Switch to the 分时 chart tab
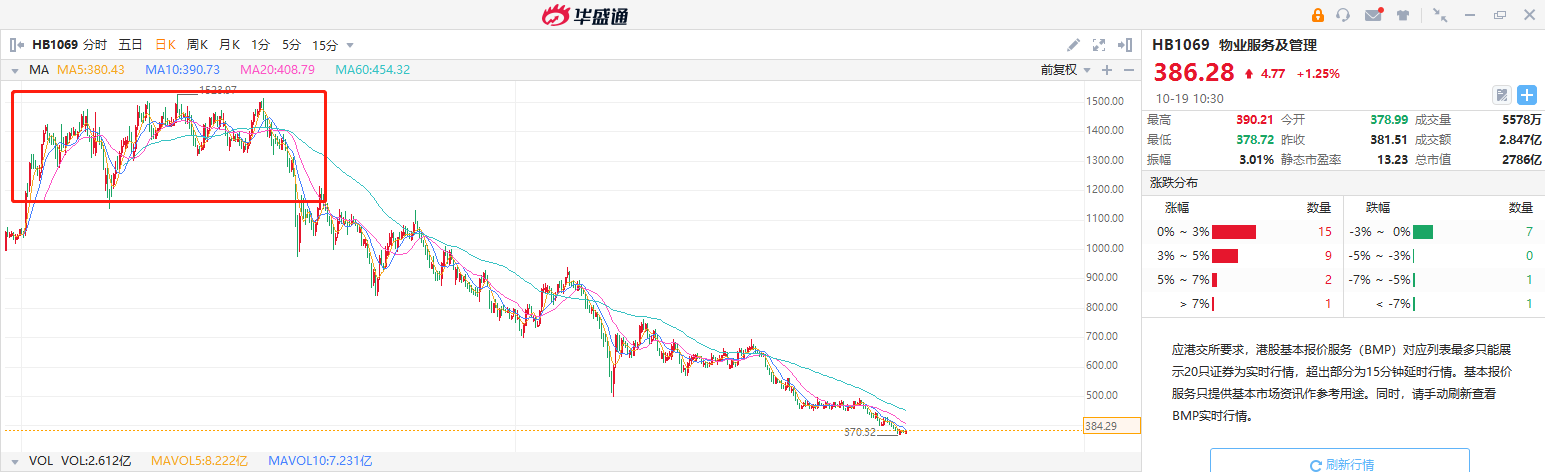This screenshot has width=1545, height=472. [95, 44]
